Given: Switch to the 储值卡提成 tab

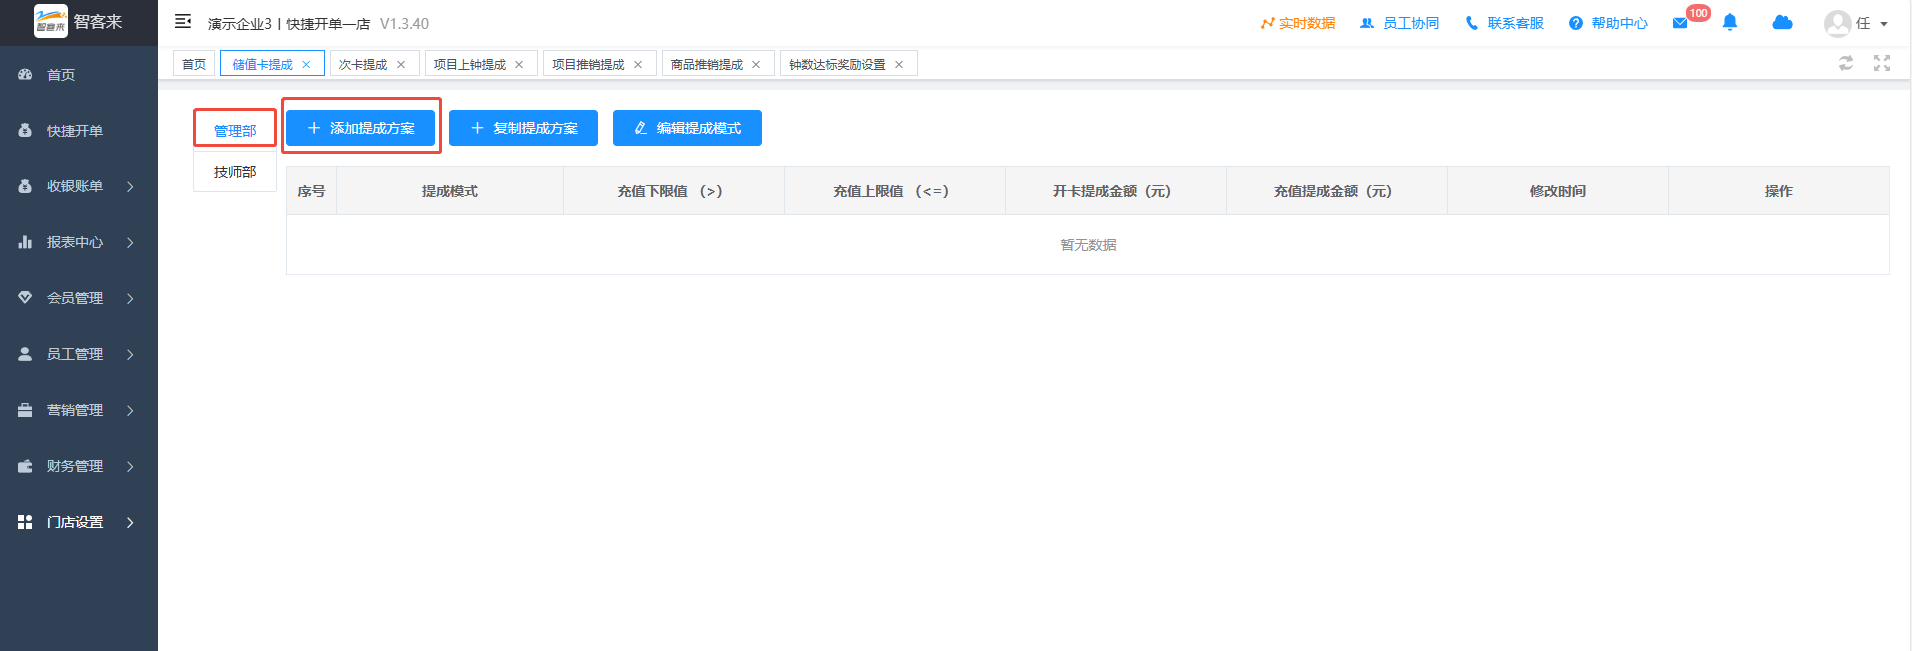Looking at the screenshot, I should point(262,64).
